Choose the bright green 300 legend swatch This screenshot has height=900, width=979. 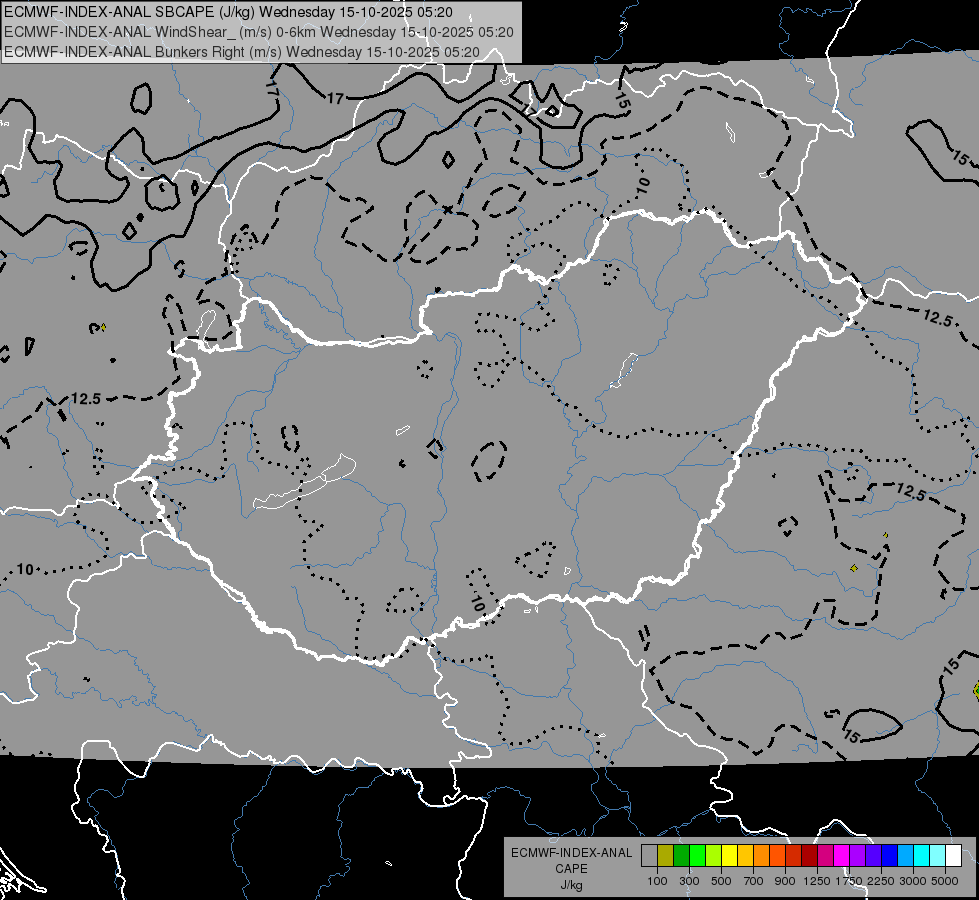click(697, 856)
